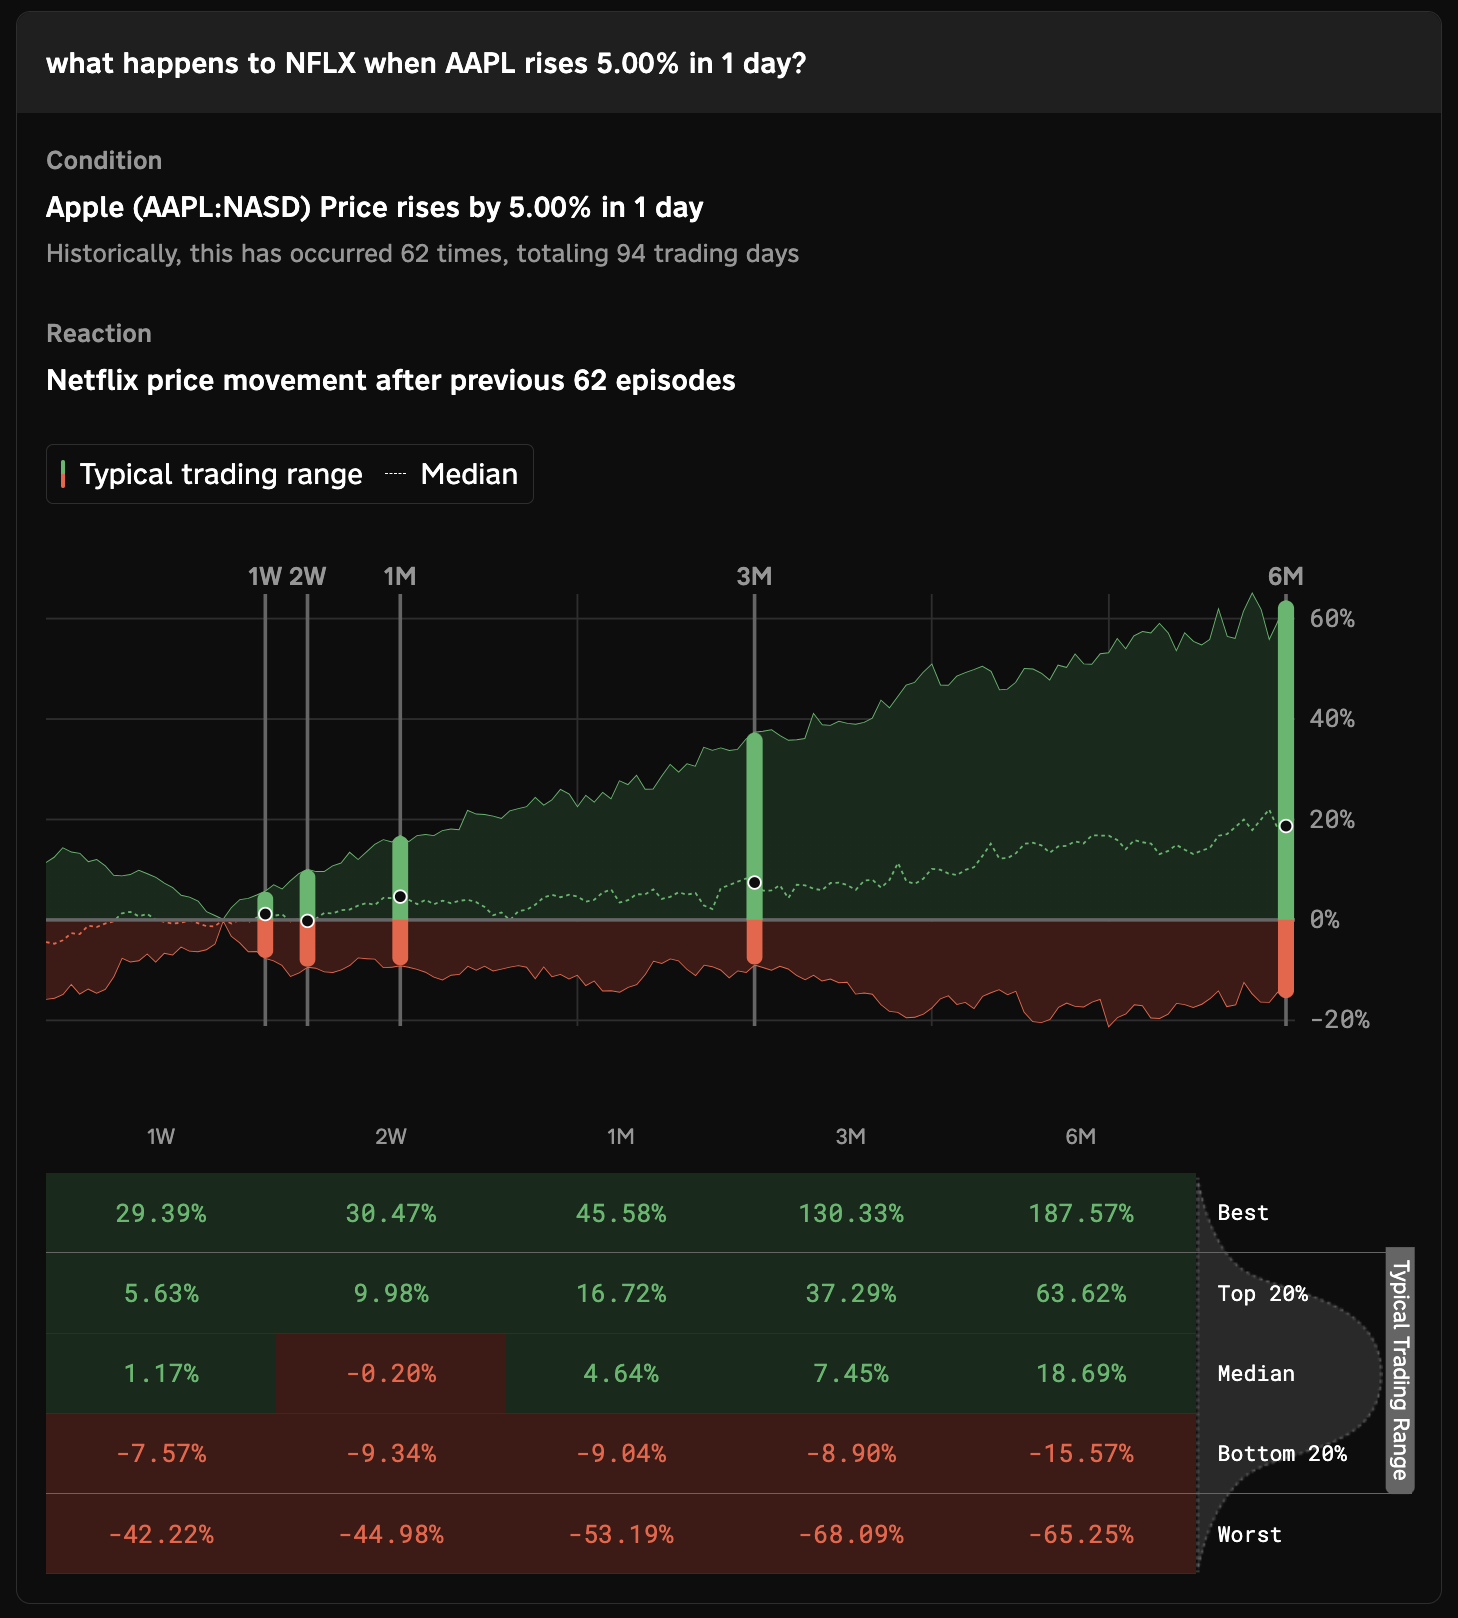Click the median dot on the 1W bar
Screen dimensions: 1458x1618
pyautogui.click(x=265, y=914)
